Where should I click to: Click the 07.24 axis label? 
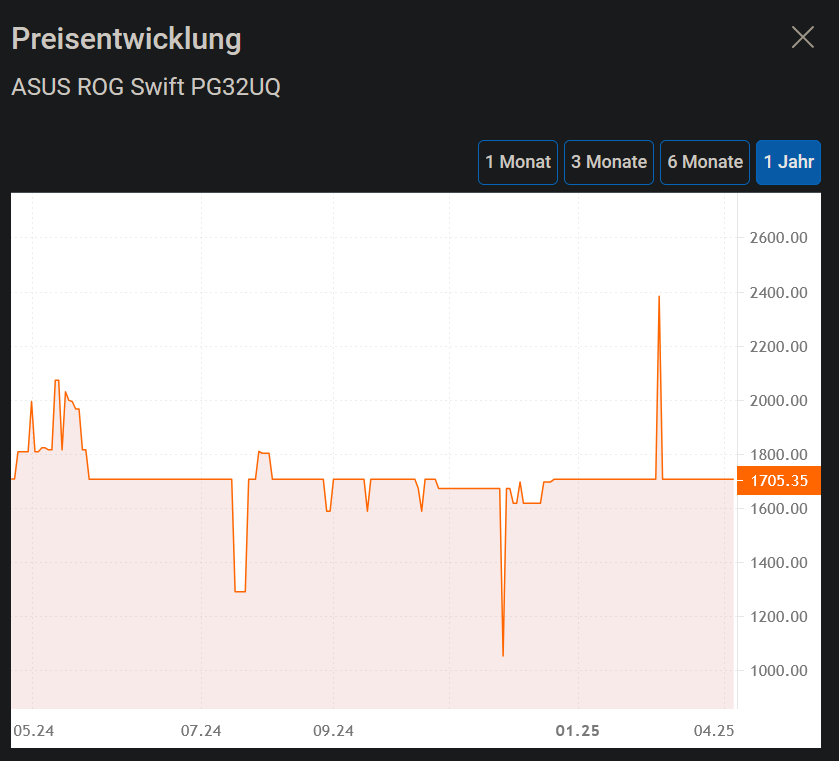200,731
